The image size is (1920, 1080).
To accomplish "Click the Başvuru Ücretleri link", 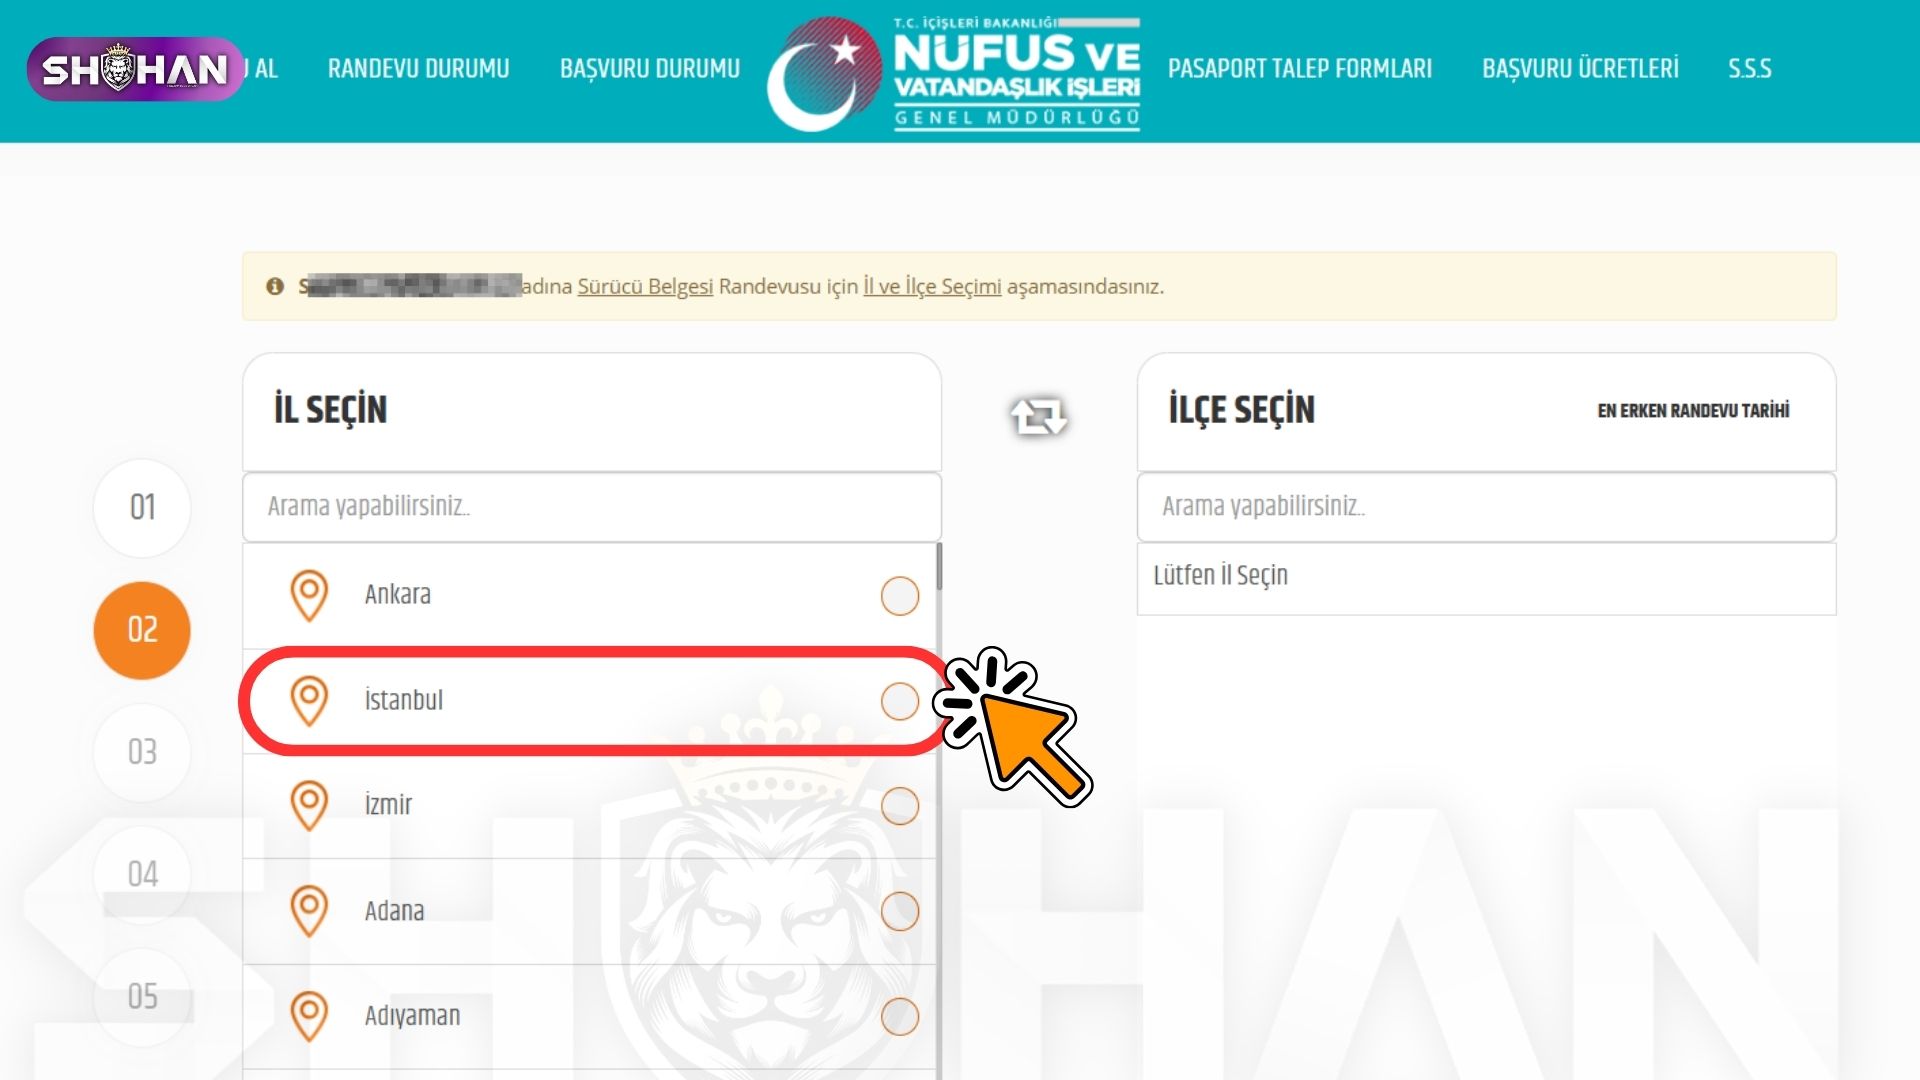I will pyautogui.click(x=1580, y=69).
